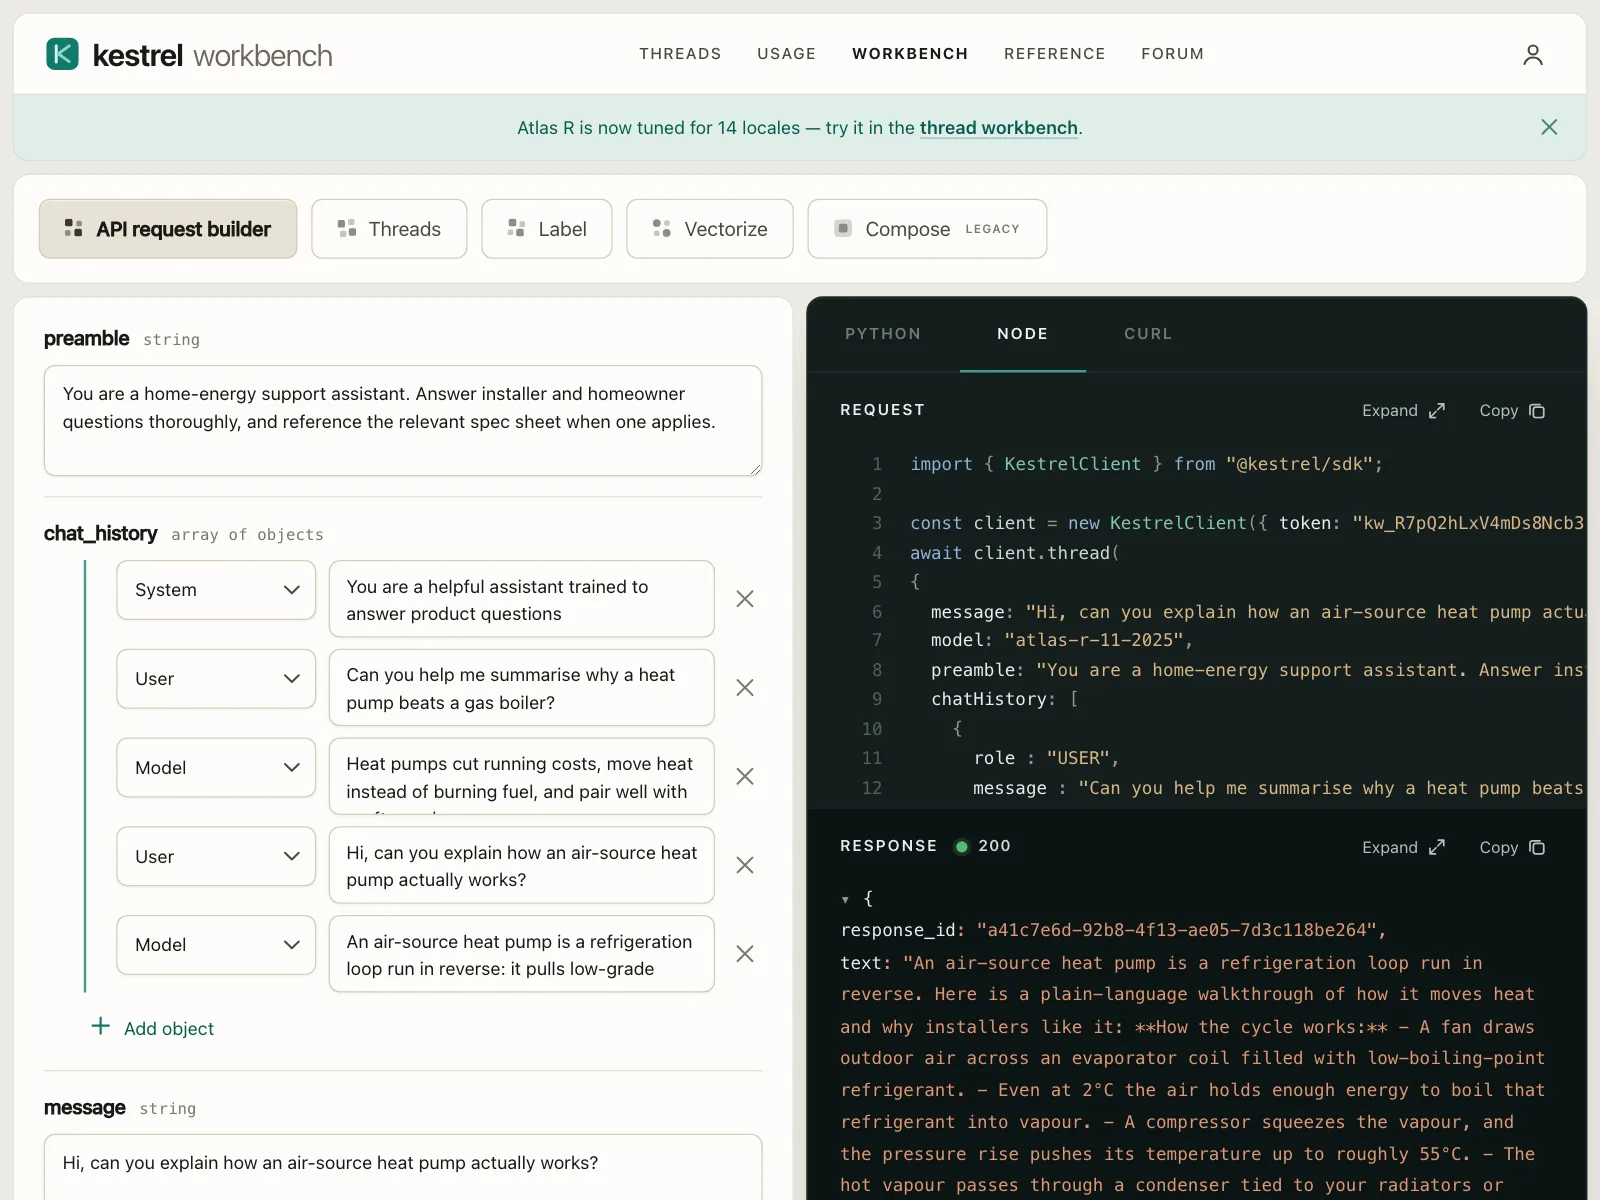Edit the 'An air-source heat pump is' field
1600x1200 pixels.
522,954
